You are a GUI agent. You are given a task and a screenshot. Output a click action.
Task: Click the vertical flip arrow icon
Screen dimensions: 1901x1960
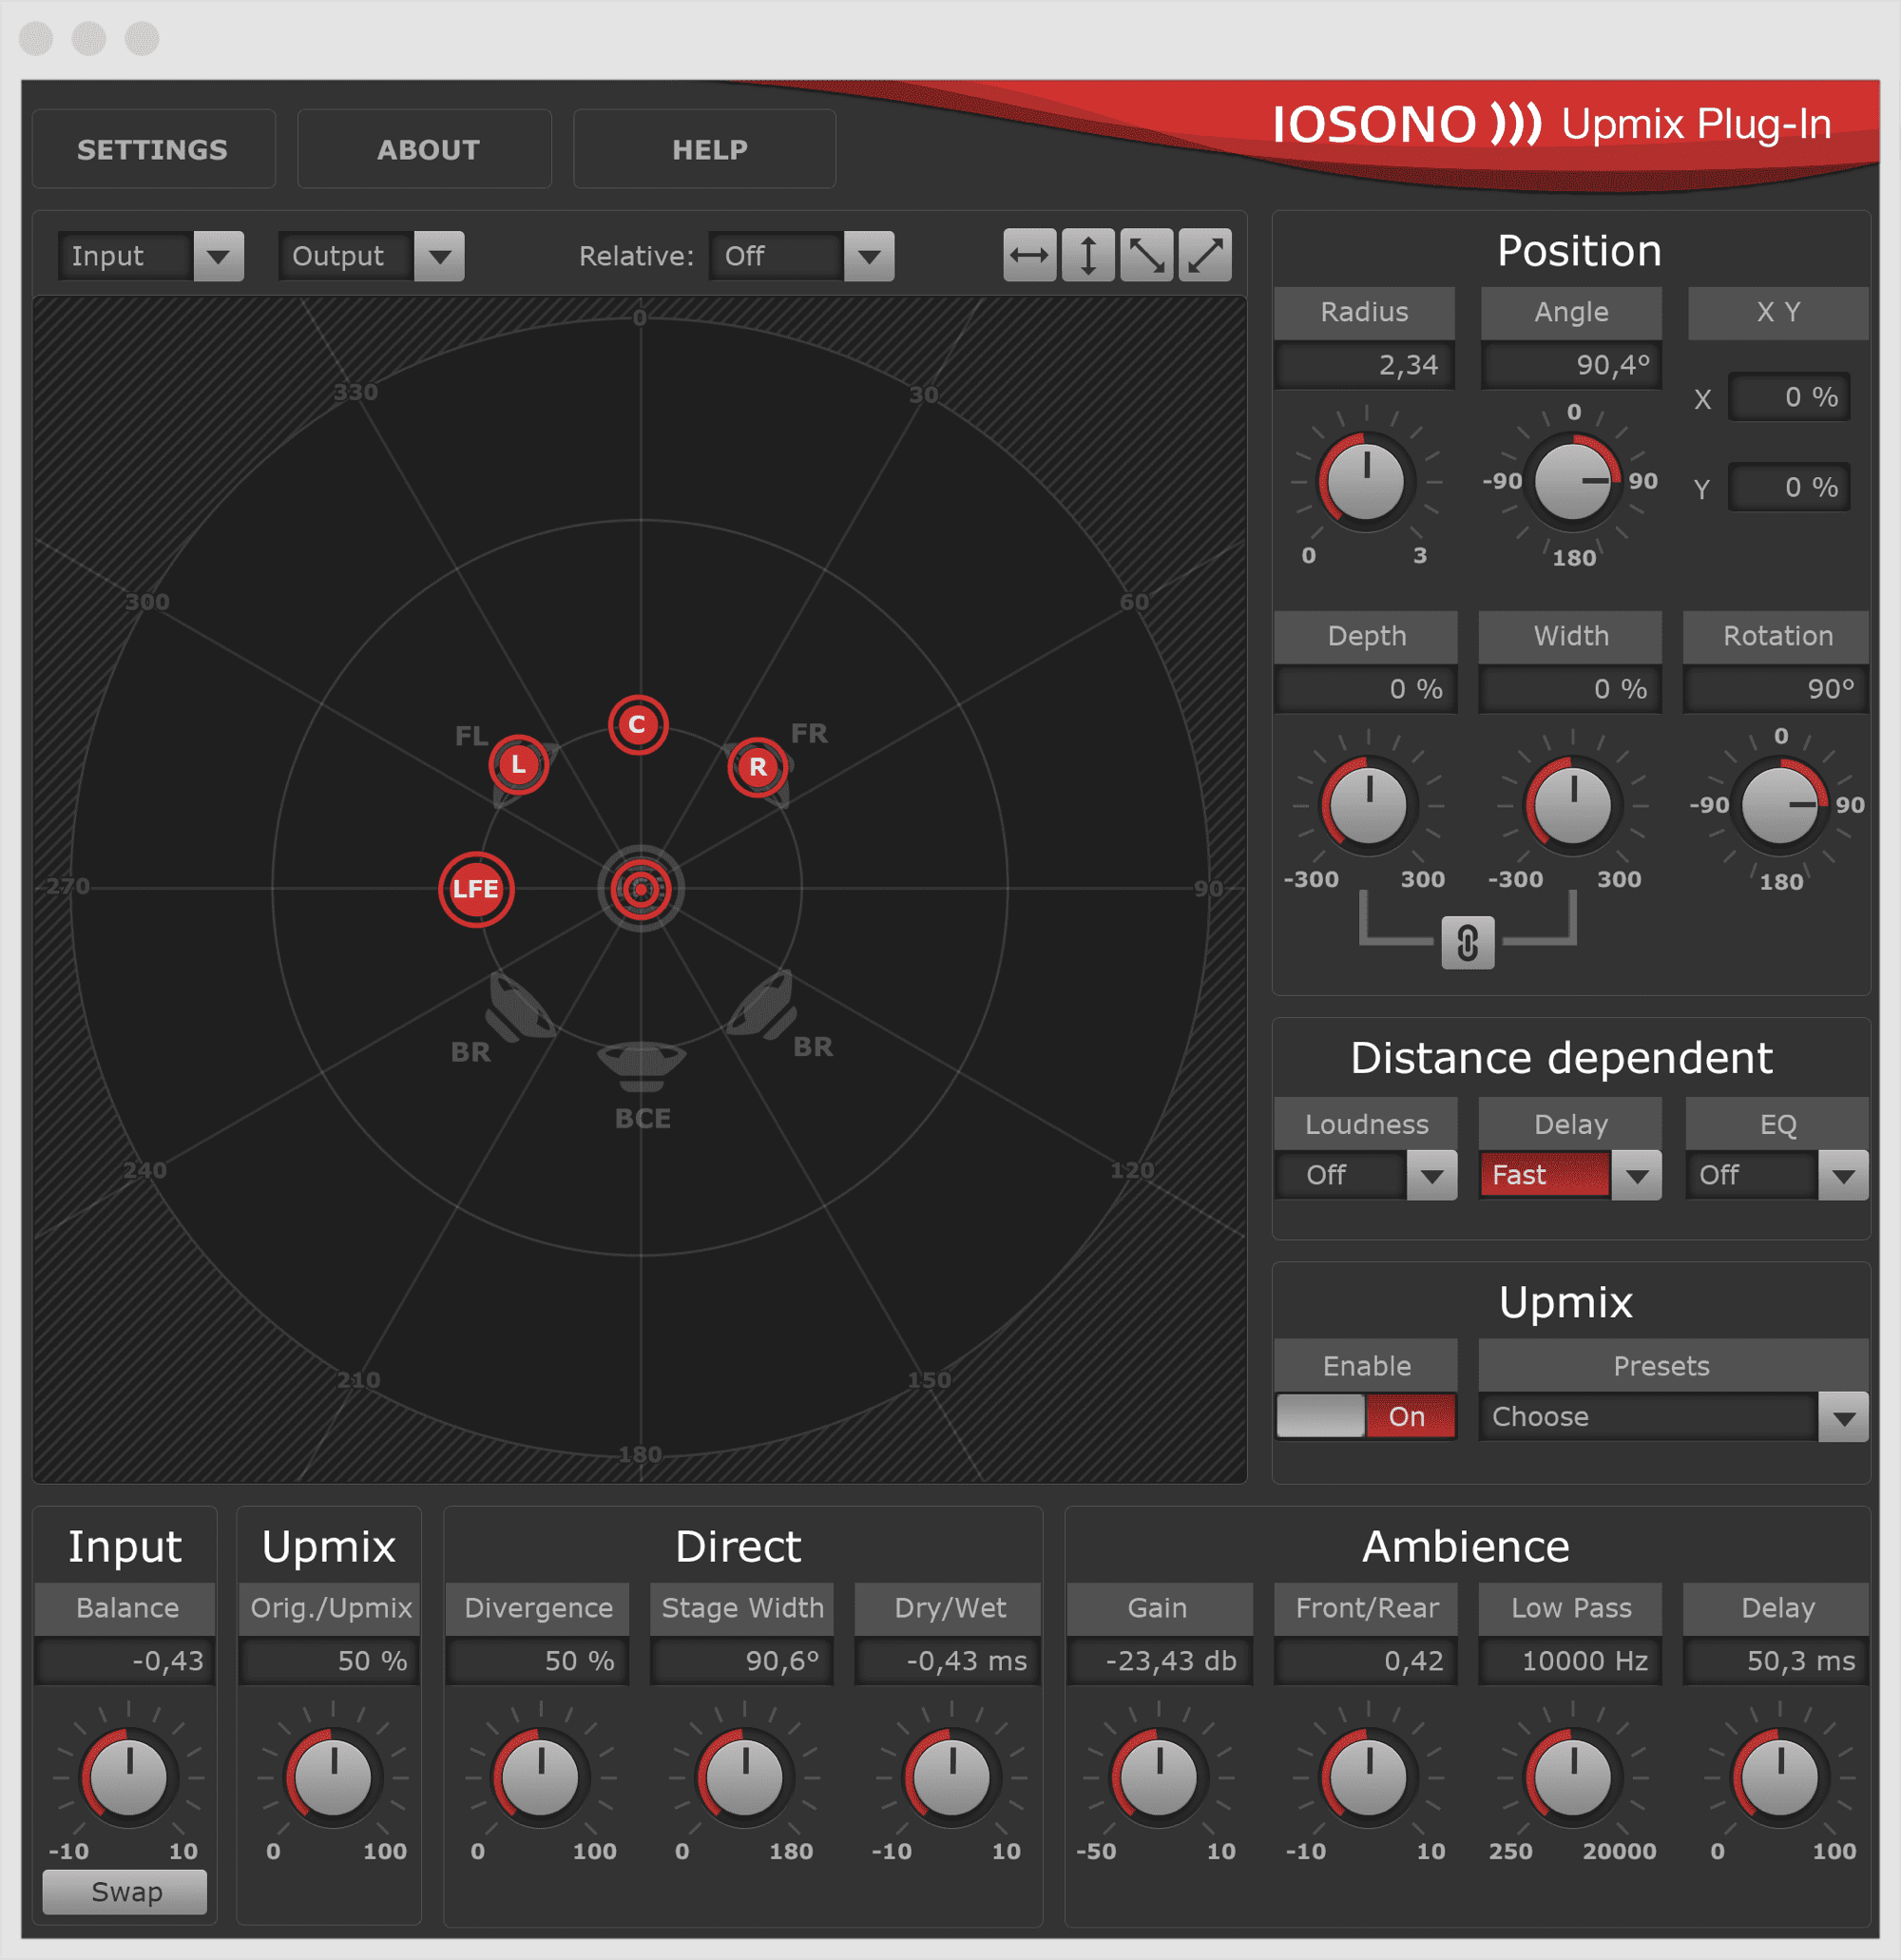1088,256
